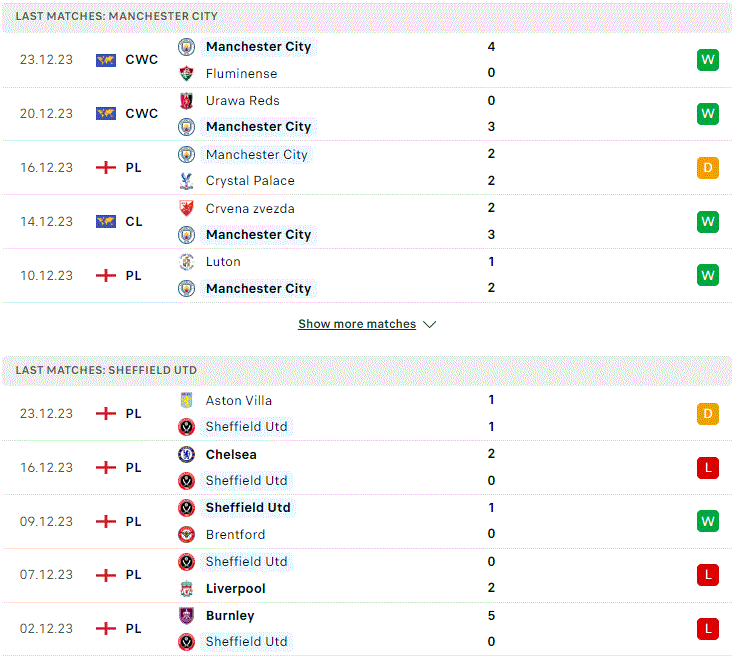Click the Aston Villa badge icon
This screenshot has height=657, width=743.
point(187,400)
